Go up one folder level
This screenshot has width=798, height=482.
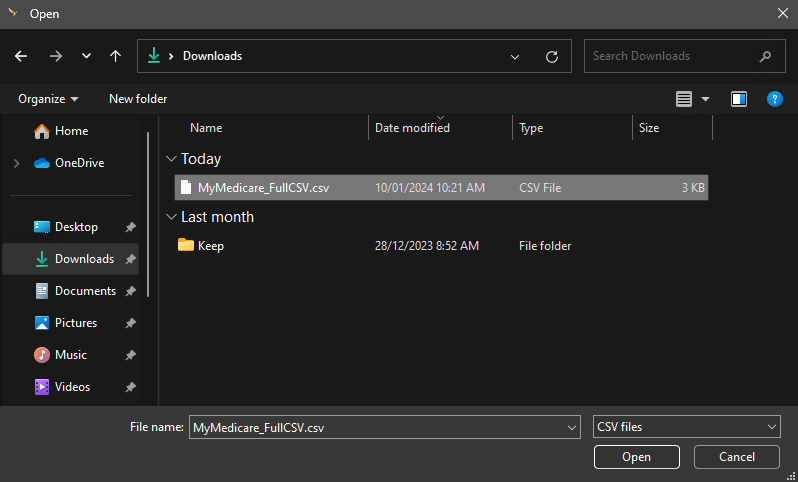point(115,56)
